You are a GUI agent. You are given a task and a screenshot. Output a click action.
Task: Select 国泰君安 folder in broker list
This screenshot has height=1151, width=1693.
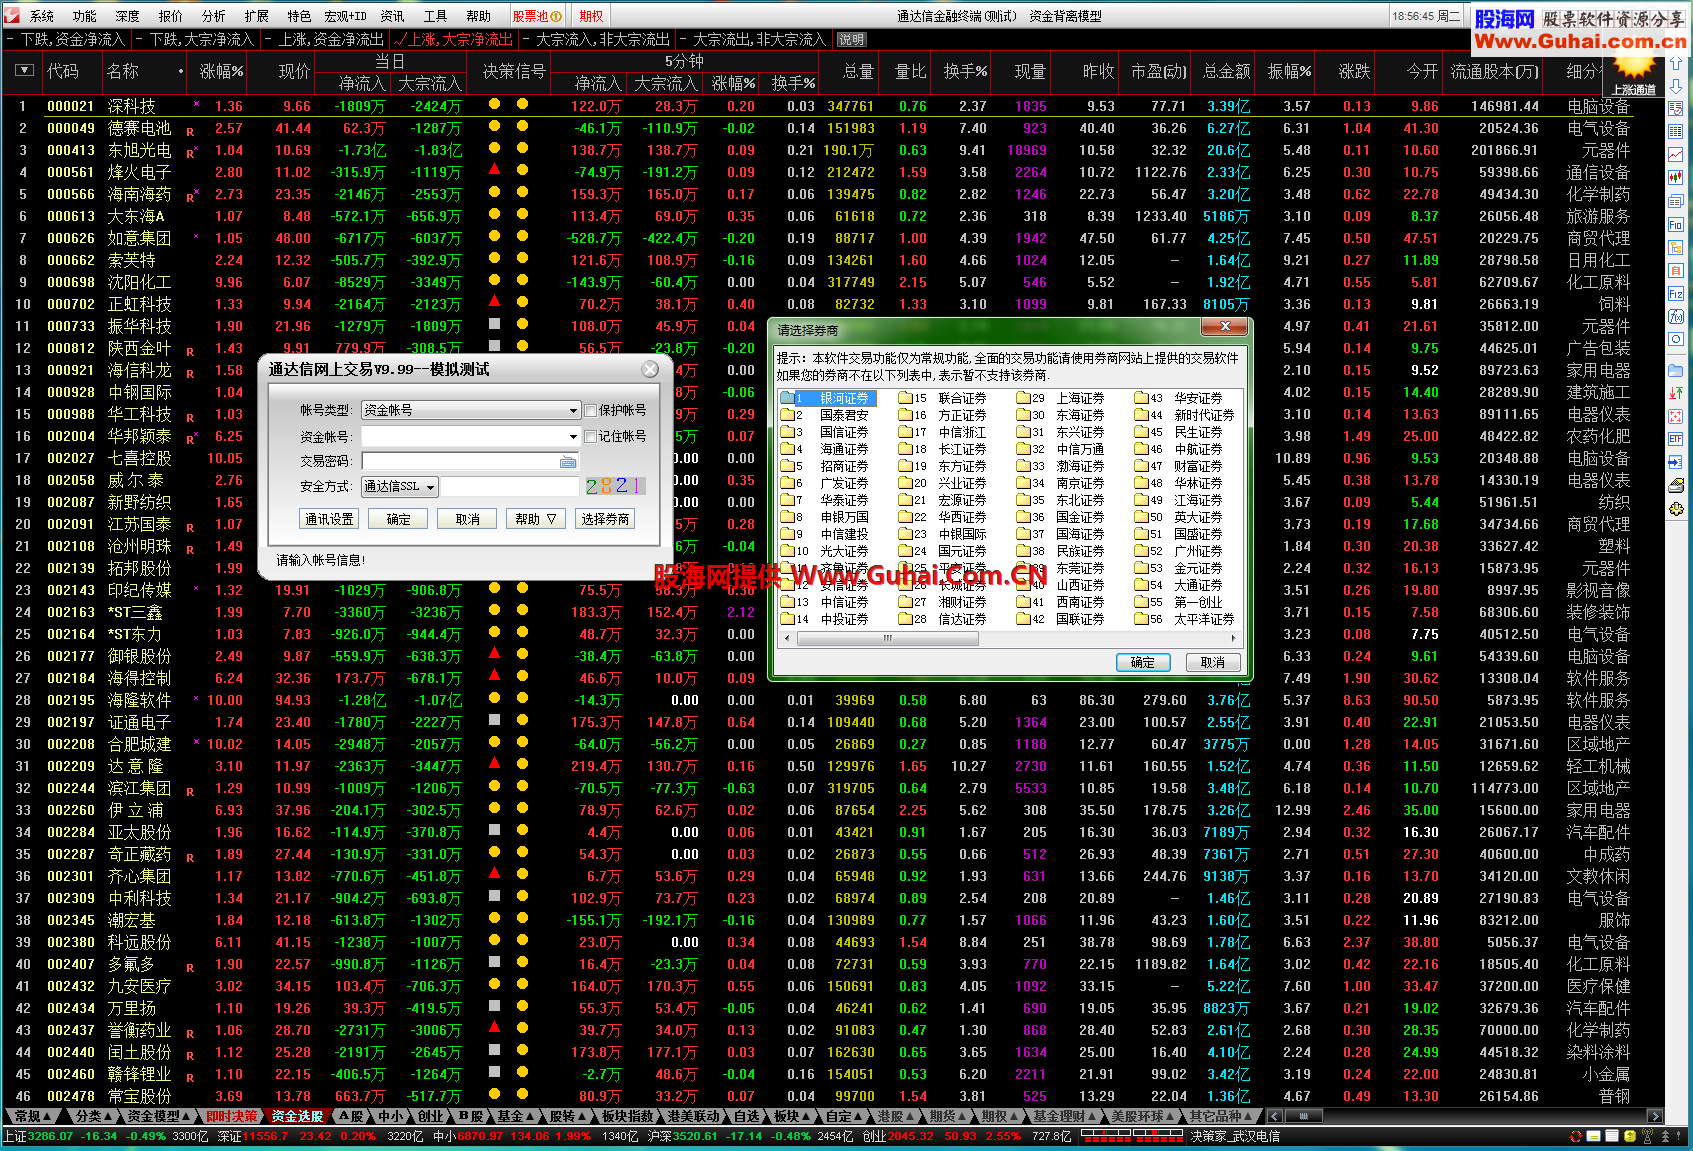pos(826,415)
